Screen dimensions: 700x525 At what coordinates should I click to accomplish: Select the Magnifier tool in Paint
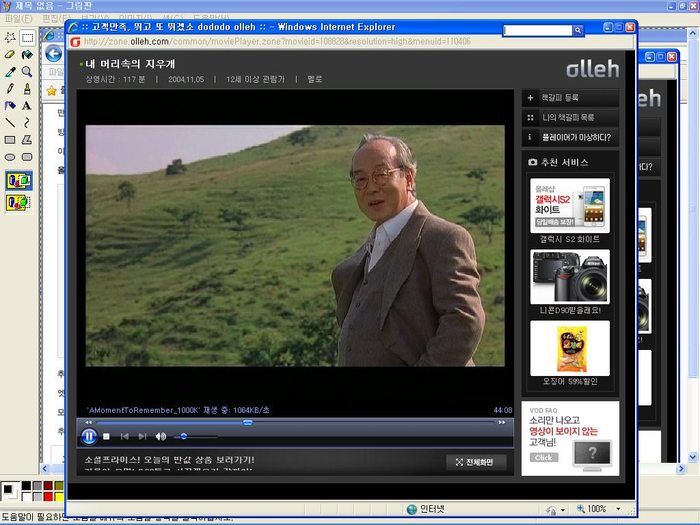pyautogui.click(x=27, y=72)
